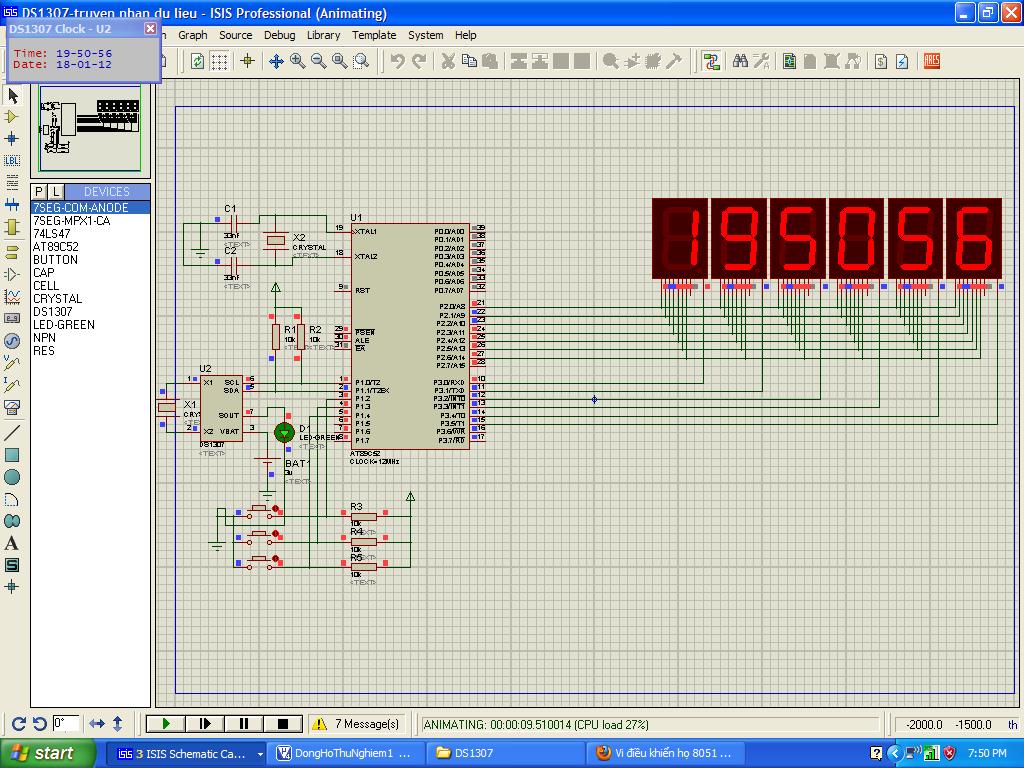This screenshot has height=768, width=1024.
Task: Click the rotate clockwise icon
Action: [x=18, y=723]
